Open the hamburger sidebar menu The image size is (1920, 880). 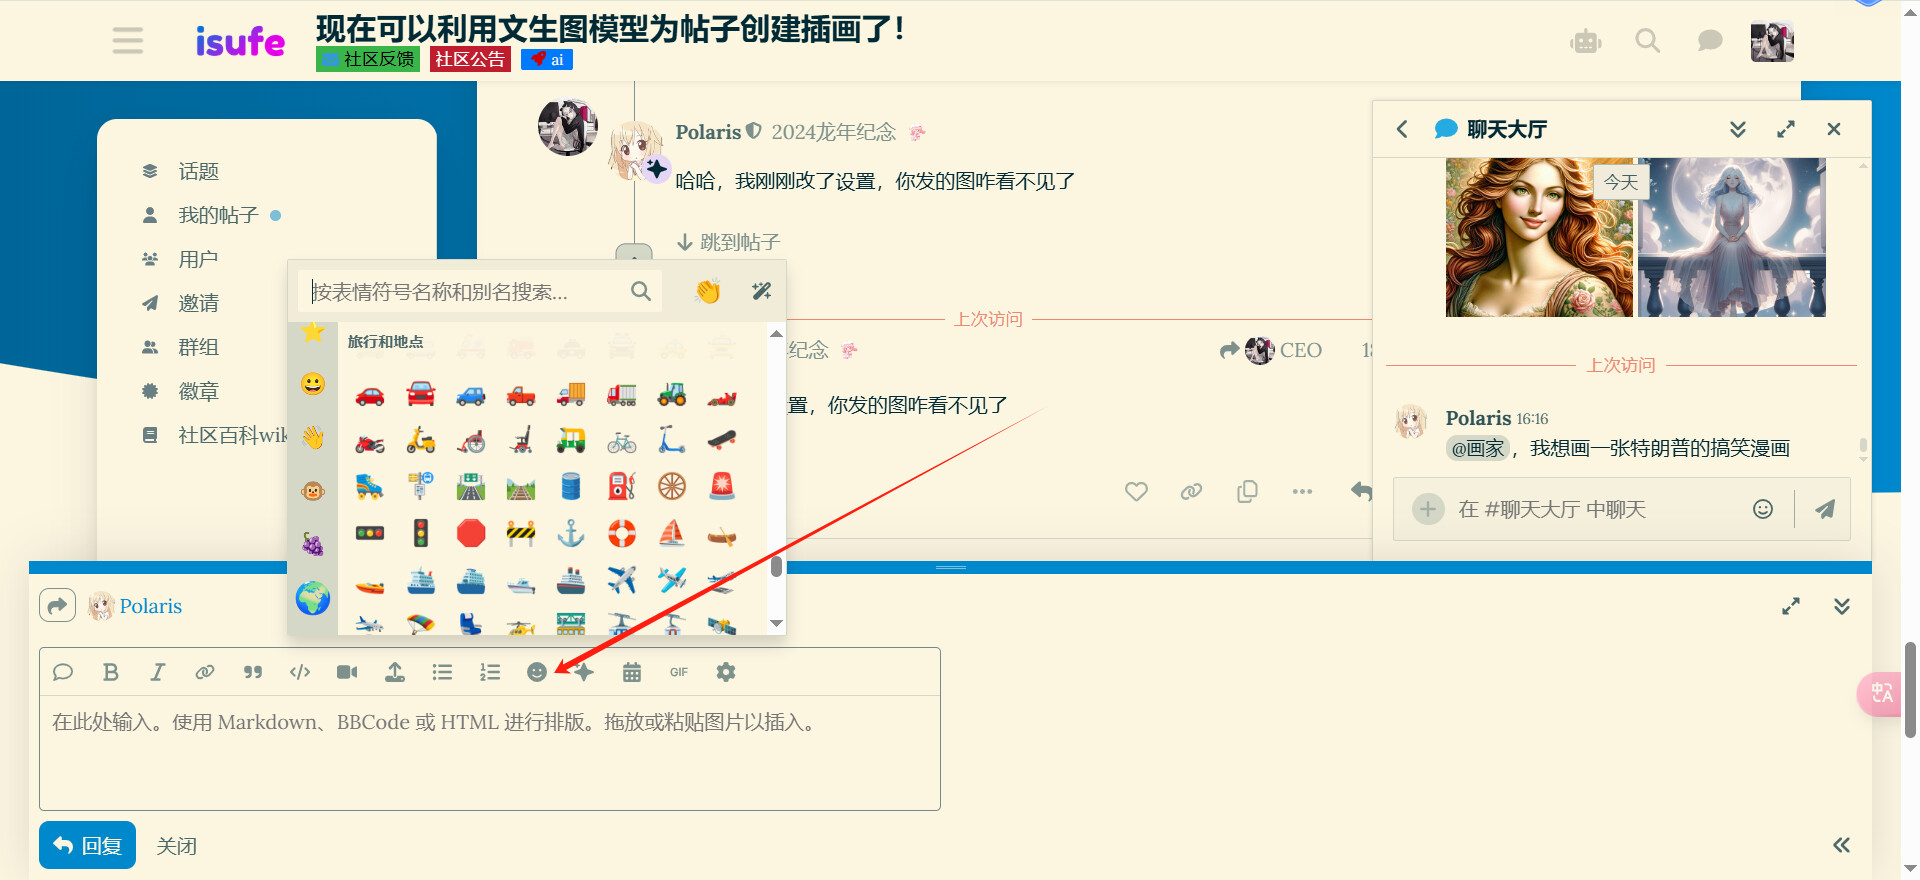[127, 41]
